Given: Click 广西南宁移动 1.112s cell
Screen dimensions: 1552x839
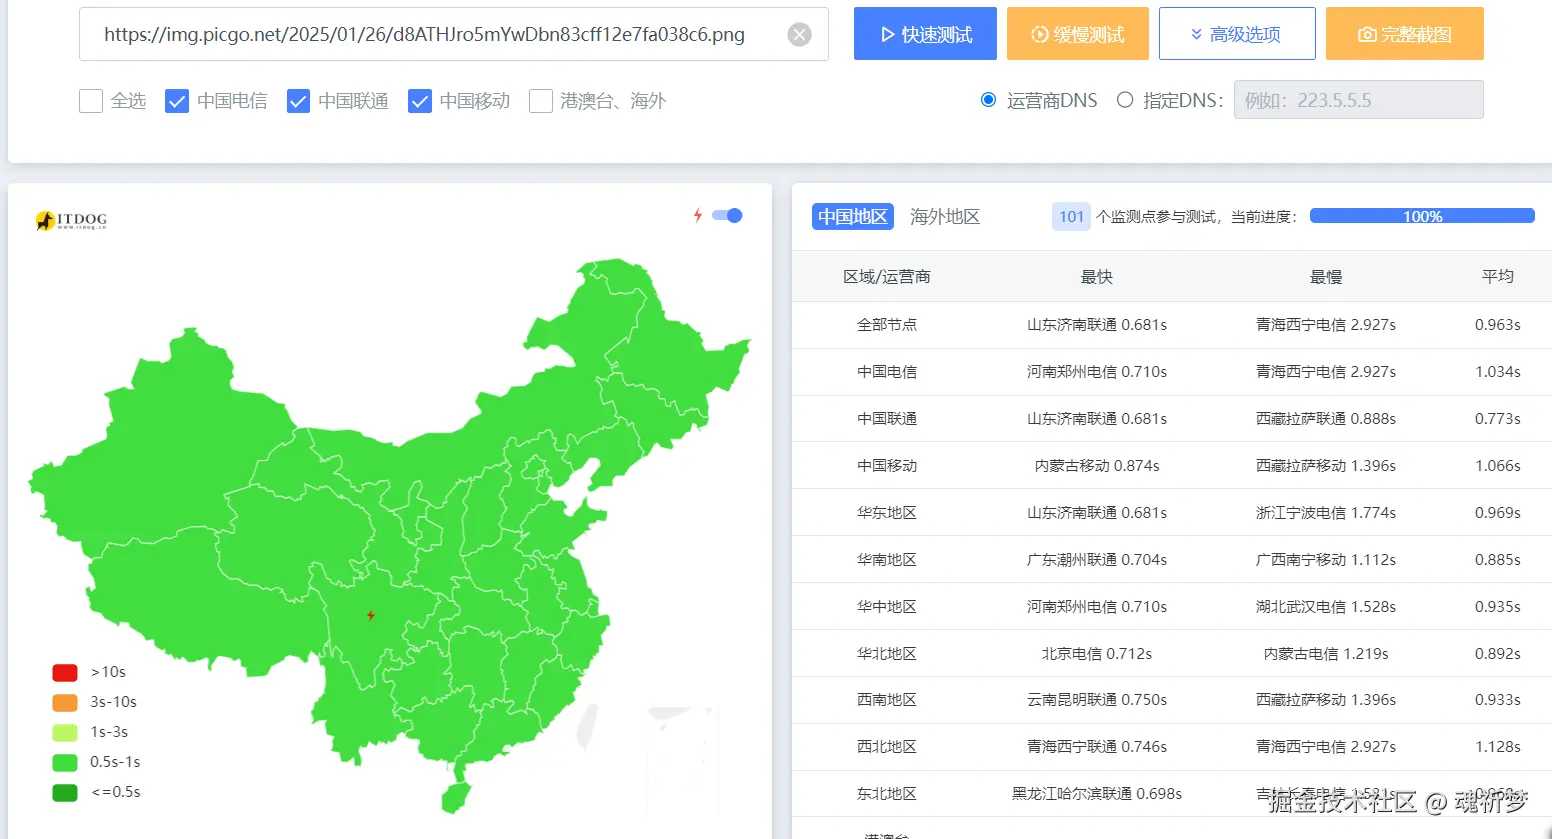Looking at the screenshot, I should pos(1326,560).
